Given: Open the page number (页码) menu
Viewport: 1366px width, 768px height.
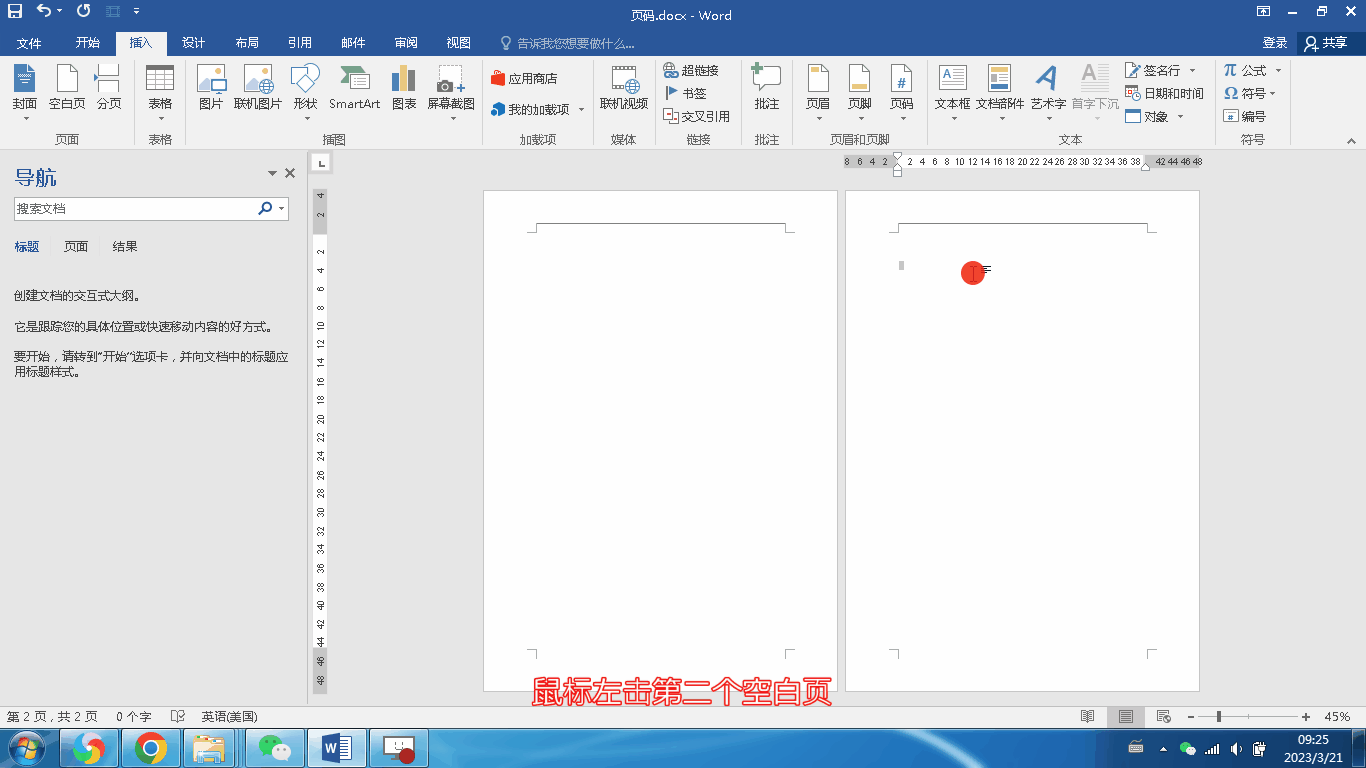Looking at the screenshot, I should [902, 92].
